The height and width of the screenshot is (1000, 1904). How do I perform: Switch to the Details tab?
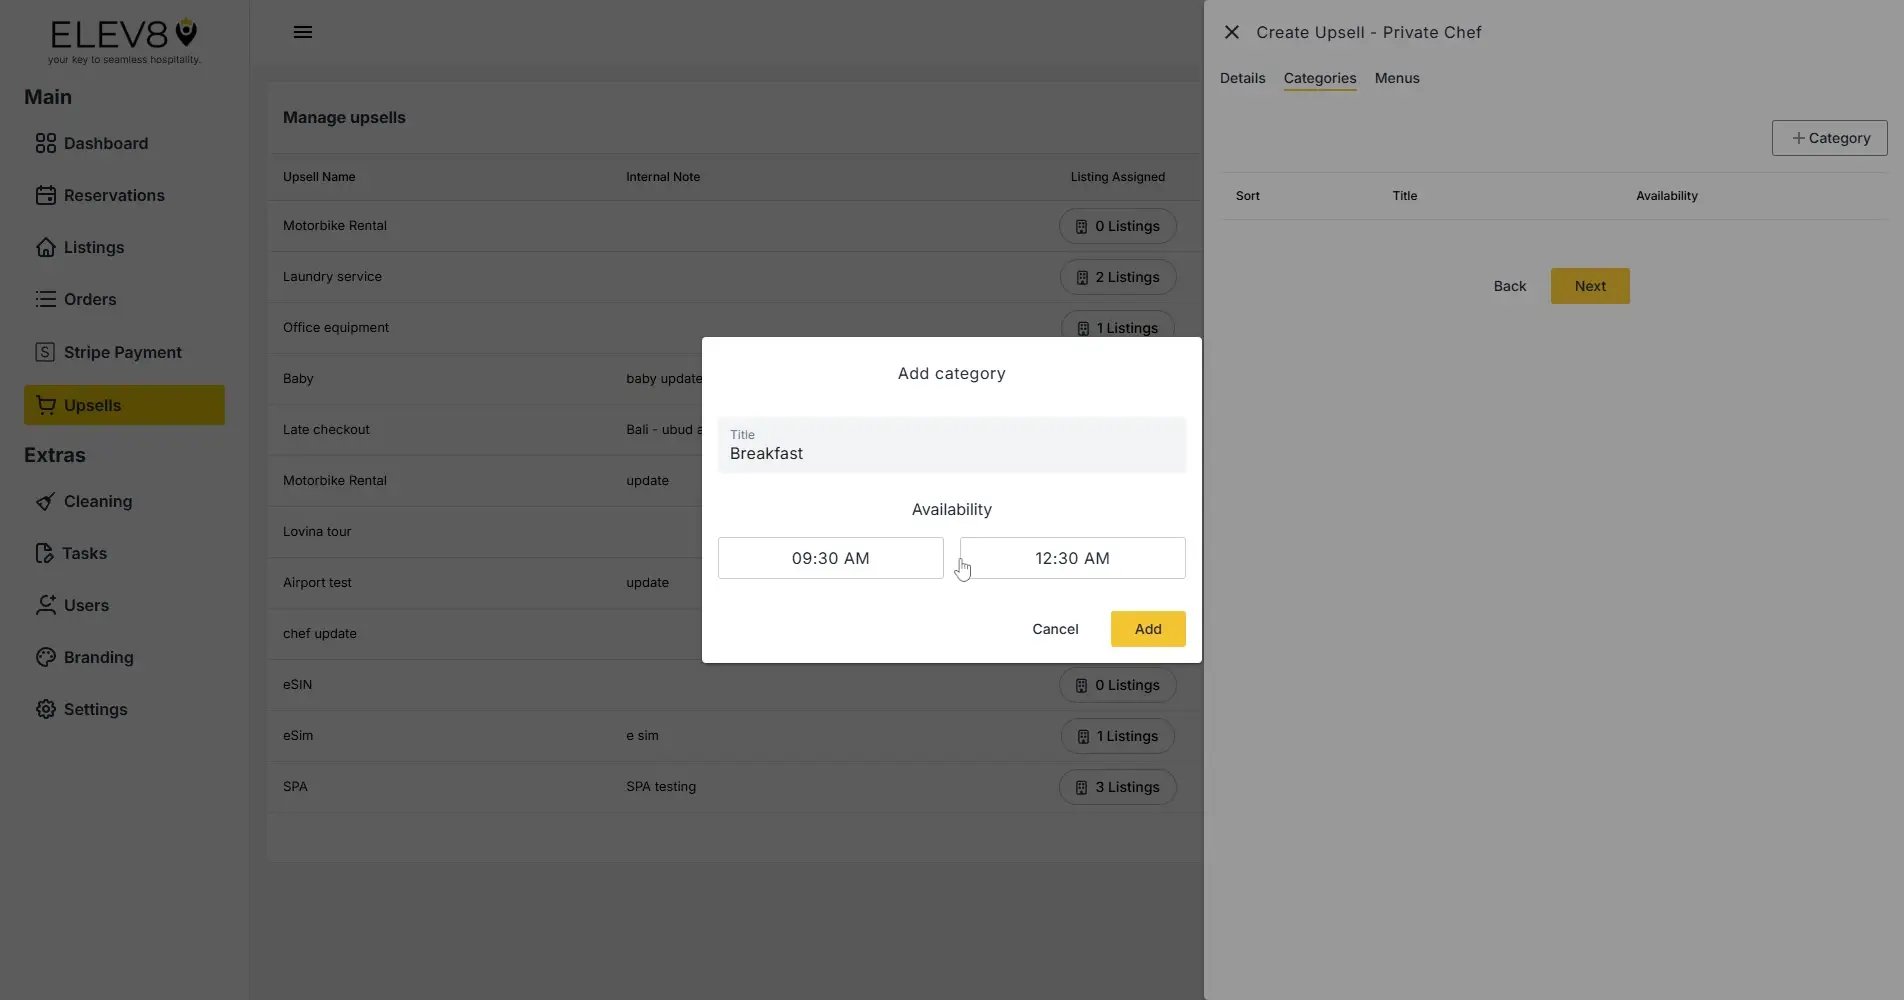(x=1241, y=78)
